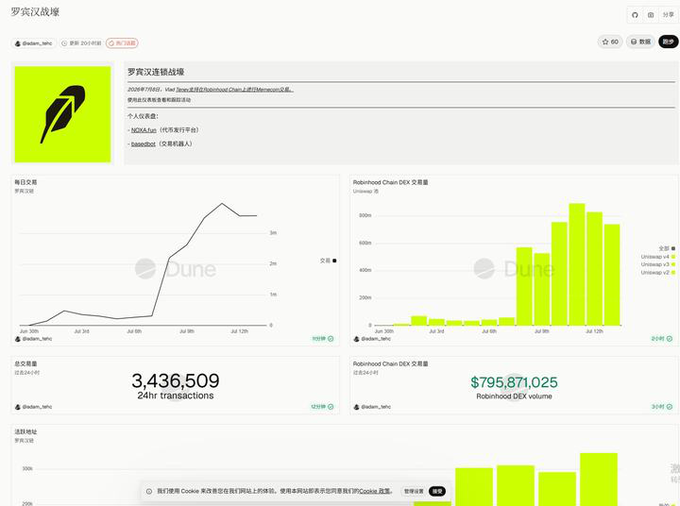Open @adam_tehc author under the DEX bar chart
Image resolution: width=680 pixels, height=506 pixels.
click(x=372, y=339)
